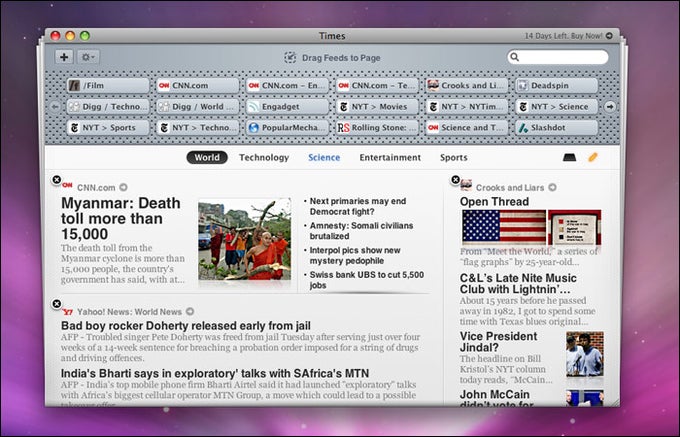Open Vice President Jindal? article
The width and height of the screenshot is (680, 437).
498,342
